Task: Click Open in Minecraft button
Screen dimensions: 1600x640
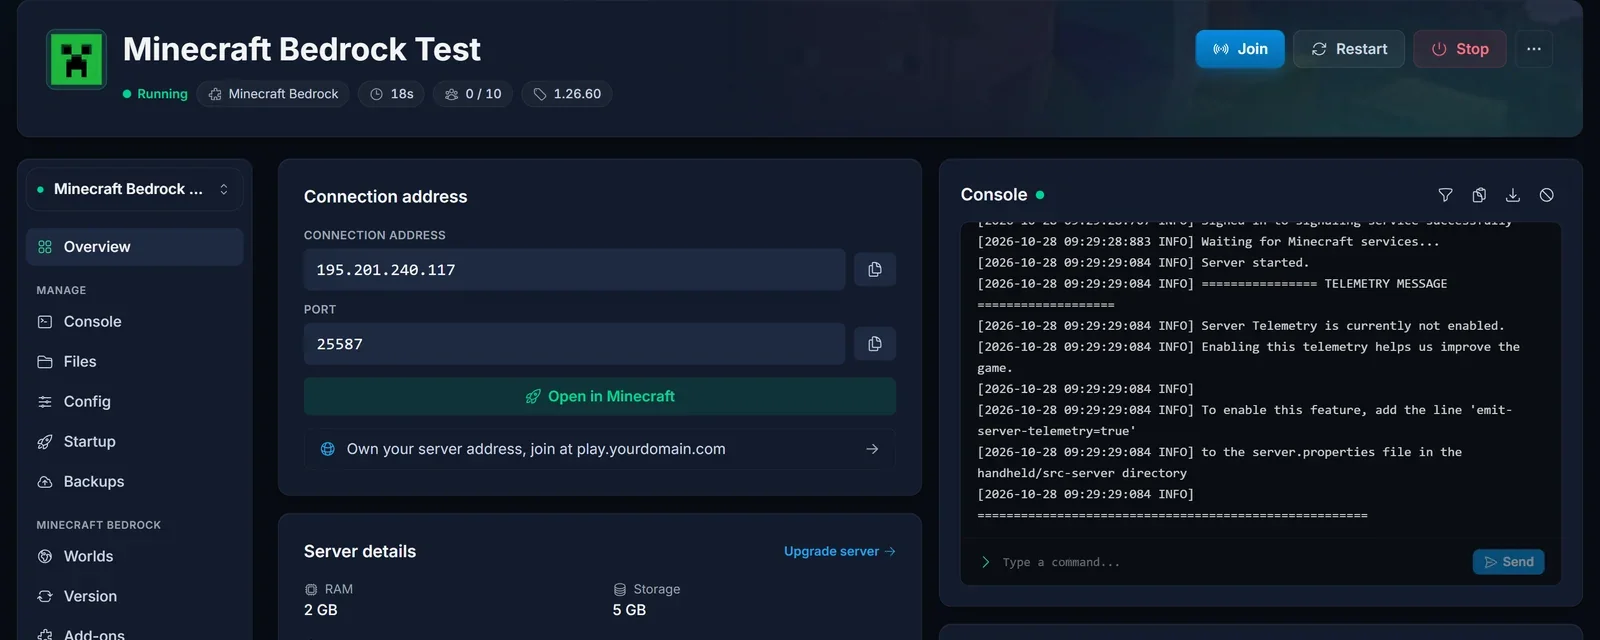Action: coord(600,397)
